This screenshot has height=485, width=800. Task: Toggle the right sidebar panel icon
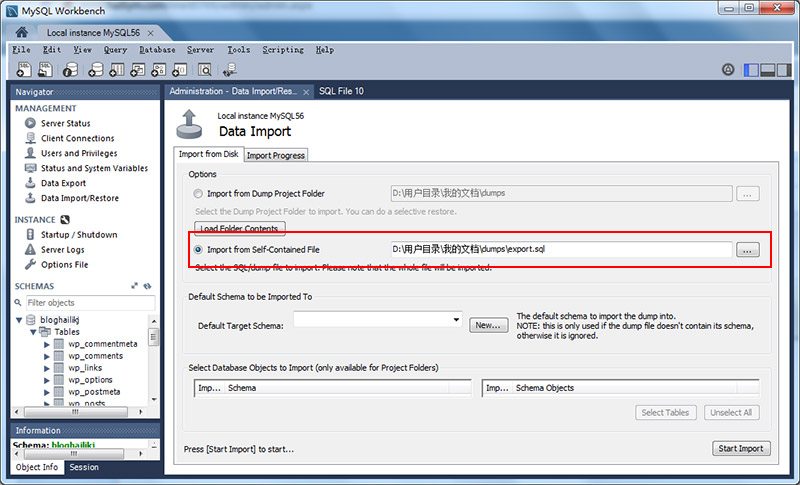click(784, 70)
